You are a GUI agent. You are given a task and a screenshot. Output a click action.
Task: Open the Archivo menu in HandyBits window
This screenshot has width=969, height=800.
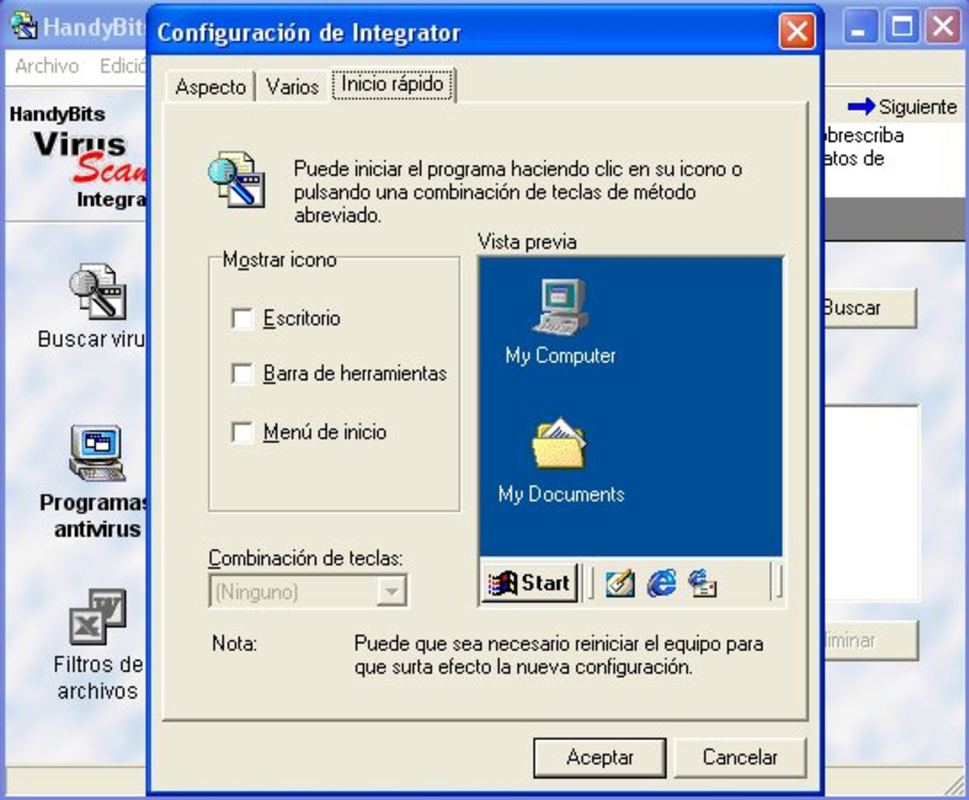[47, 65]
